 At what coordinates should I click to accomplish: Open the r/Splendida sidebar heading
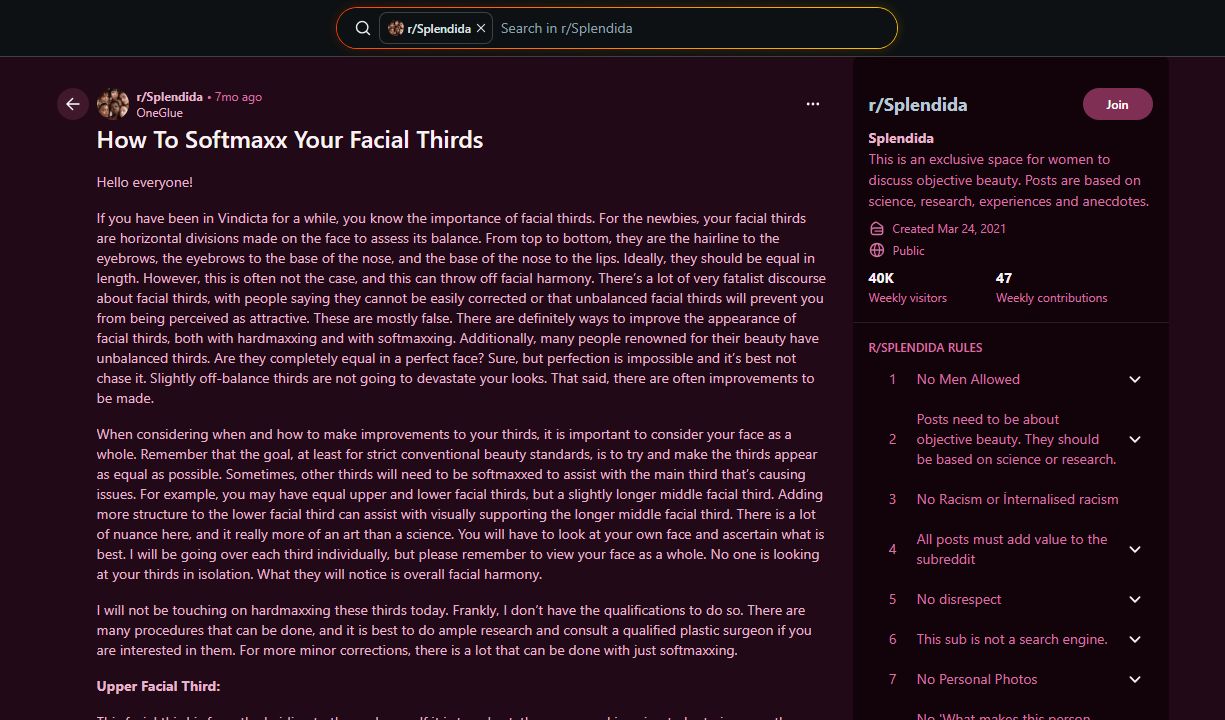(x=917, y=105)
